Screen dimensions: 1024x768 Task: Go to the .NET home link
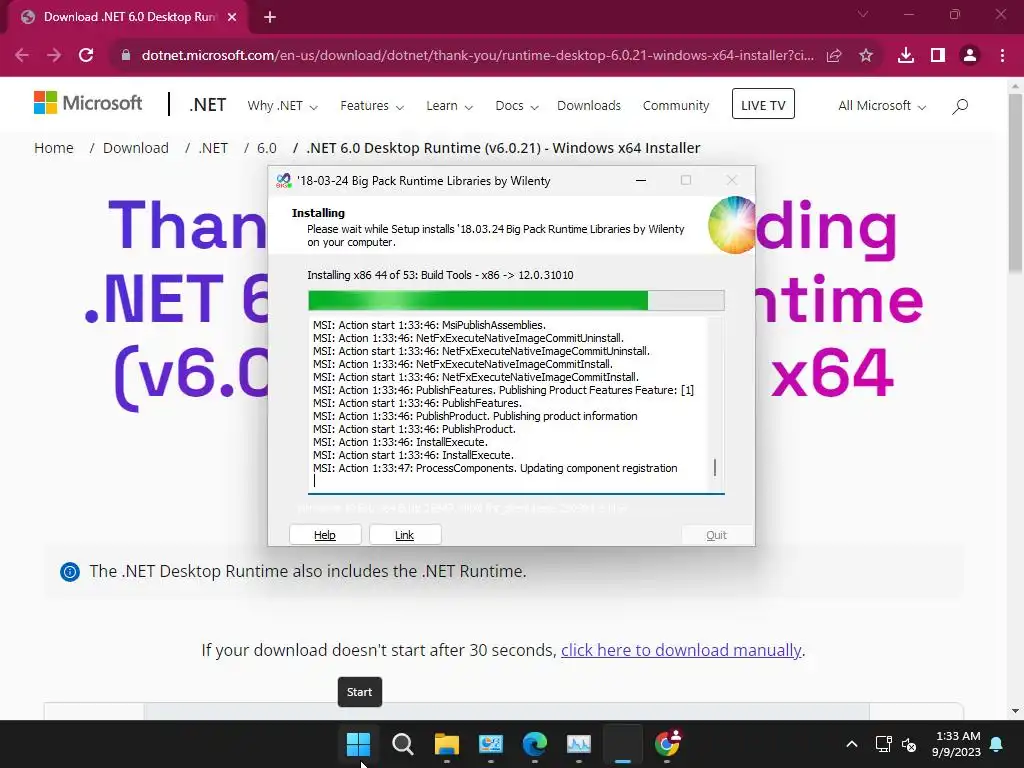coord(207,104)
